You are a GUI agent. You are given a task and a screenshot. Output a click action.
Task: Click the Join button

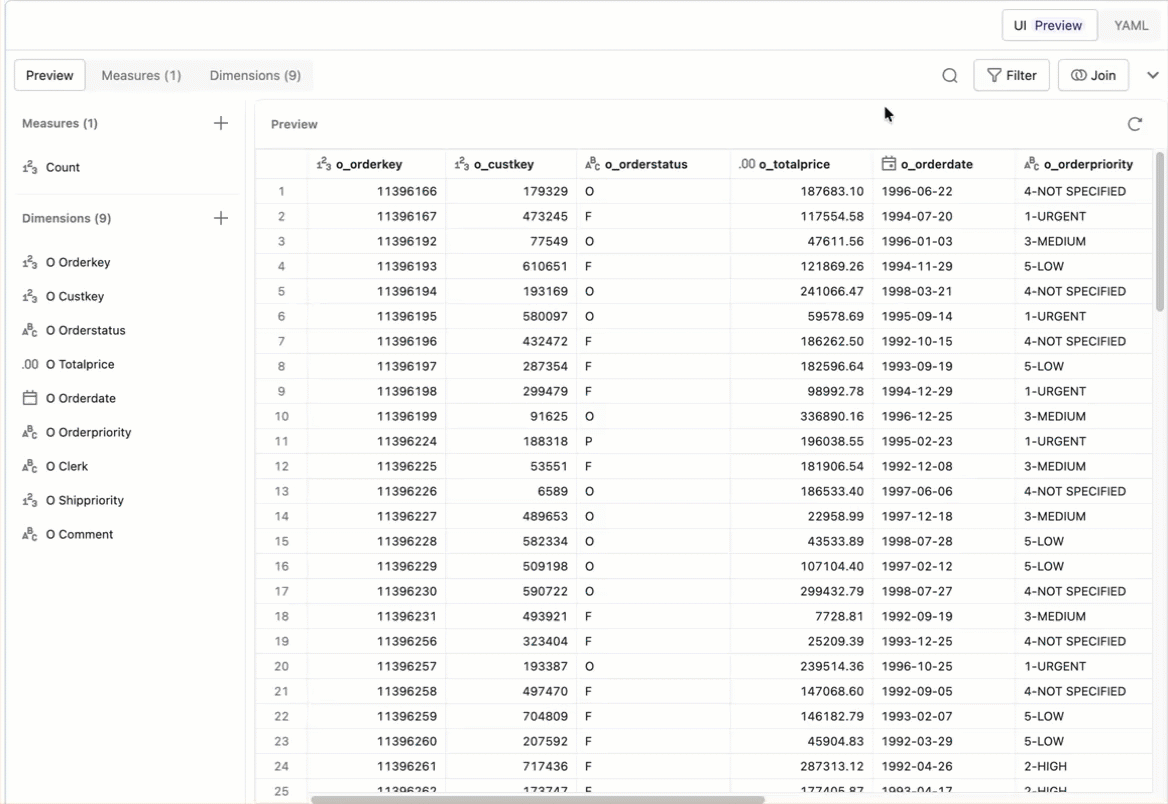[1093, 75]
